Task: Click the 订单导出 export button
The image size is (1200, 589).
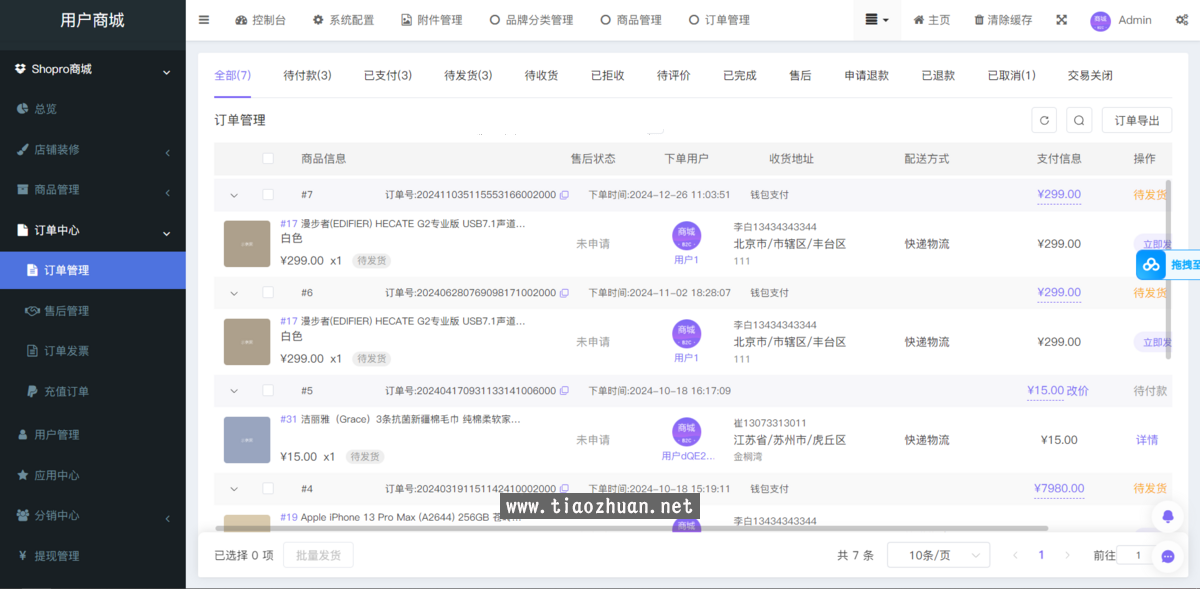Action: pos(1138,119)
